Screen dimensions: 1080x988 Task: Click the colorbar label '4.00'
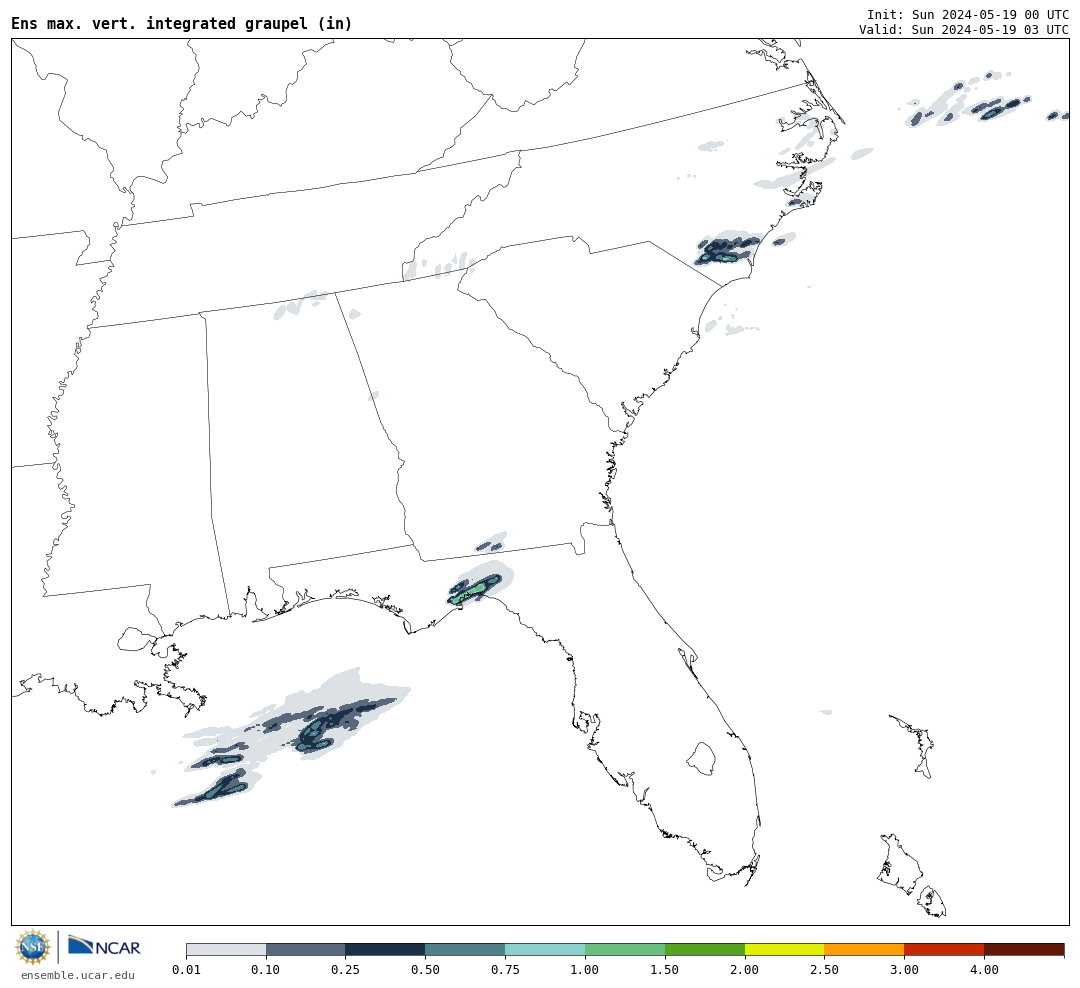pyautogui.click(x=984, y=969)
